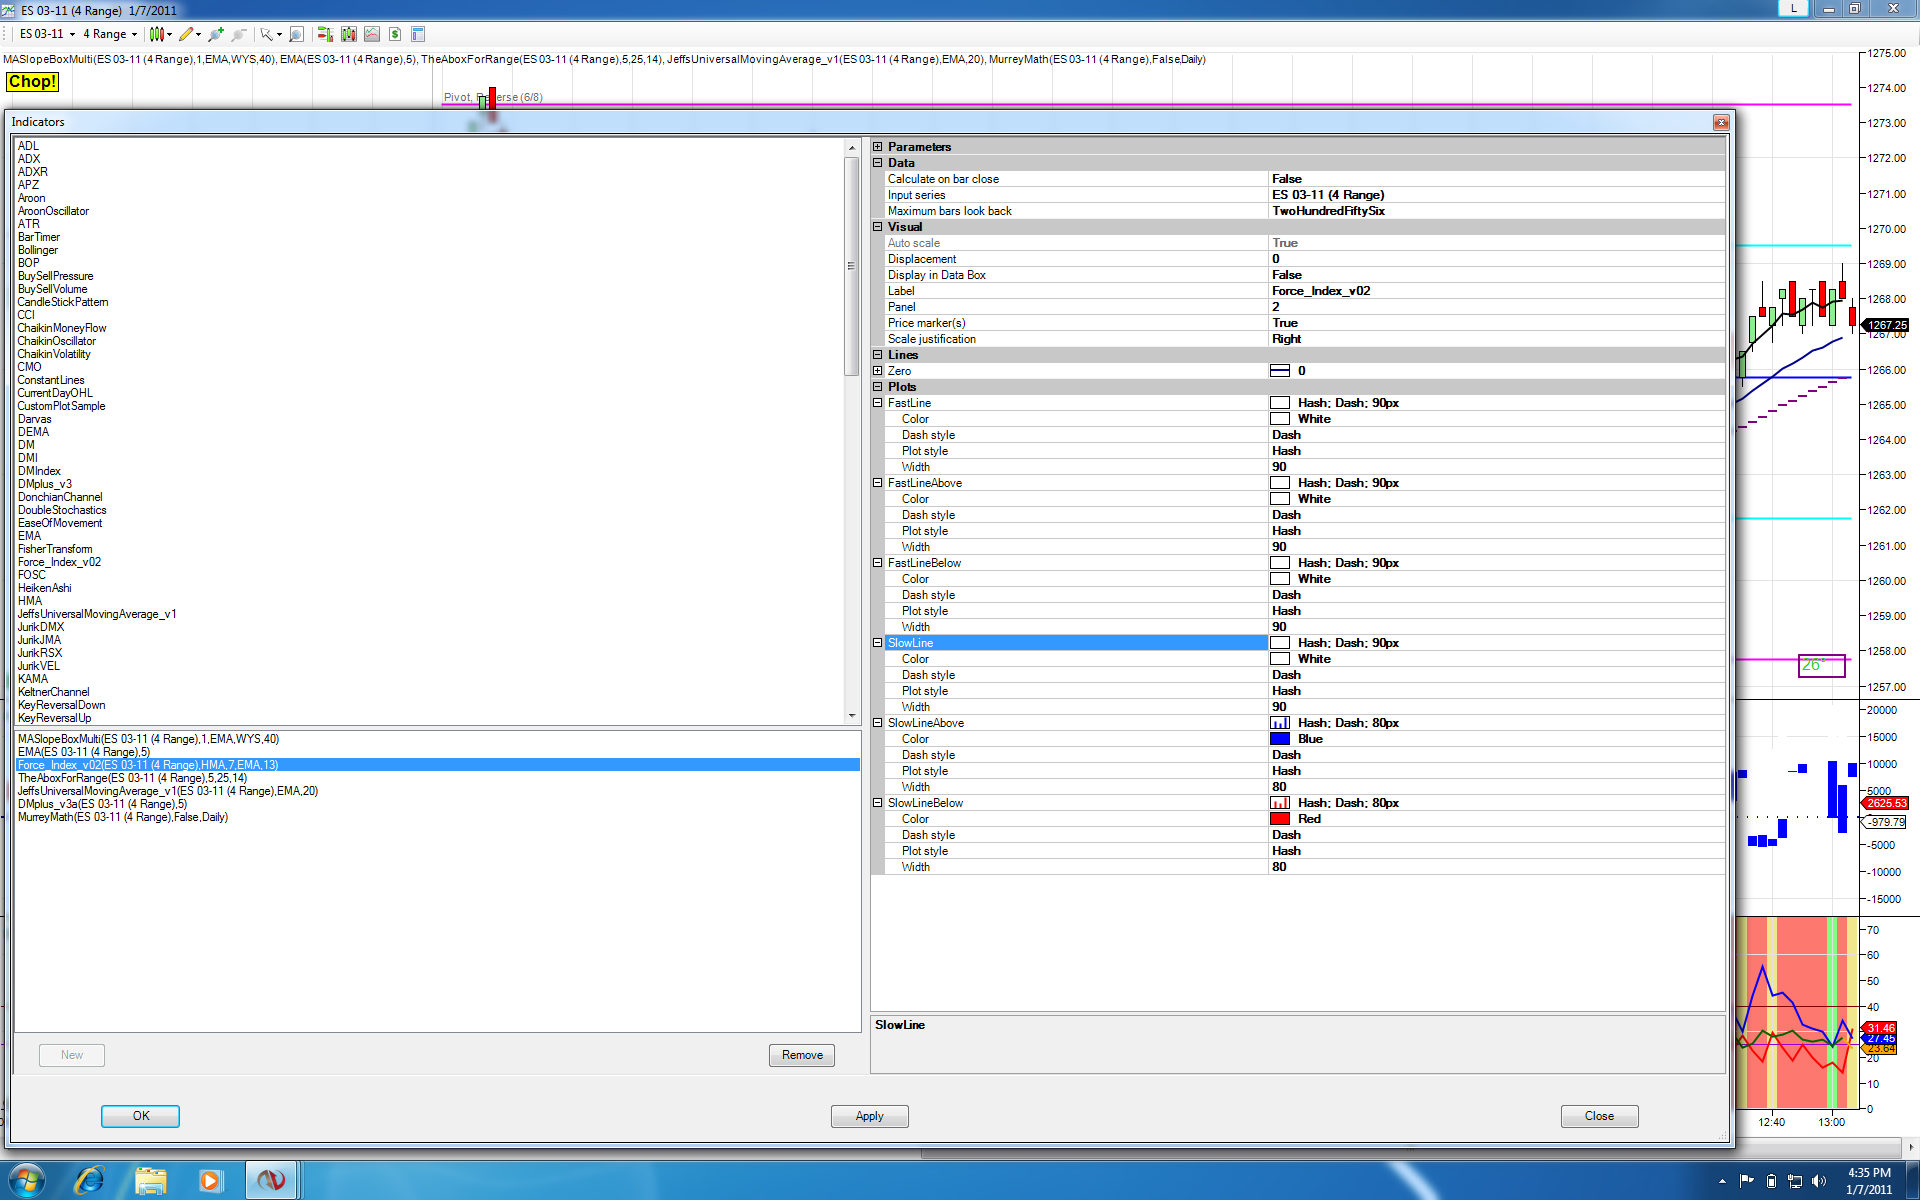Toggle the Chart Trader icon
Screen dimensions: 1920x1200
point(325,34)
